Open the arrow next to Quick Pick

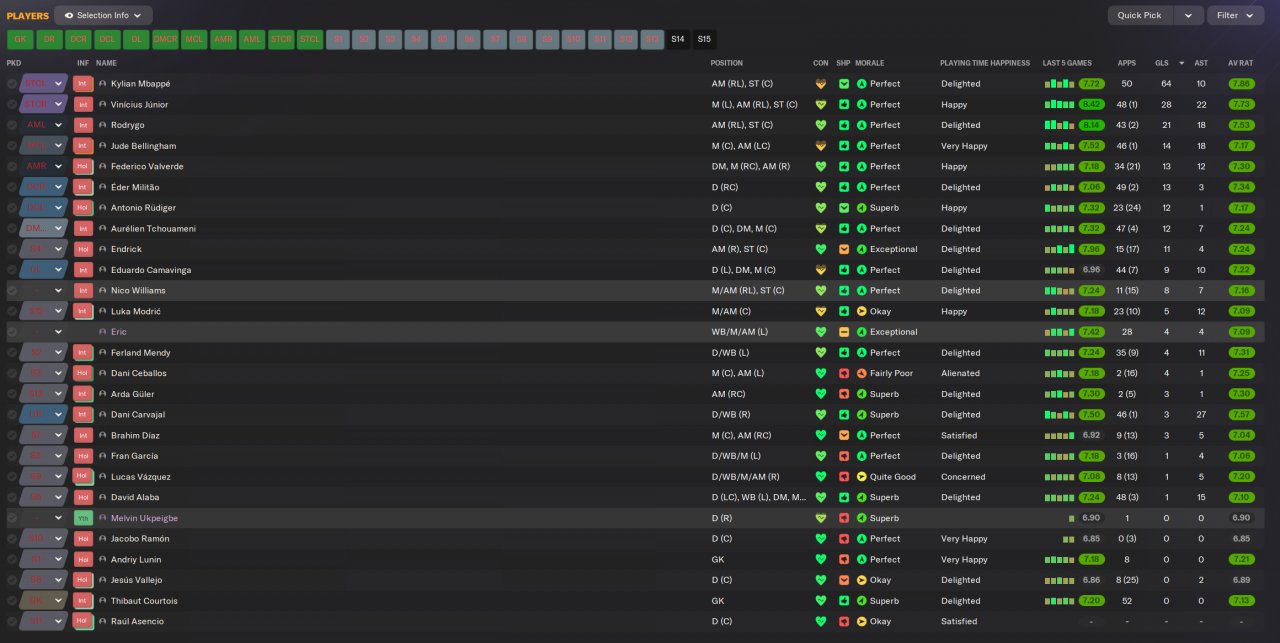pos(1188,15)
